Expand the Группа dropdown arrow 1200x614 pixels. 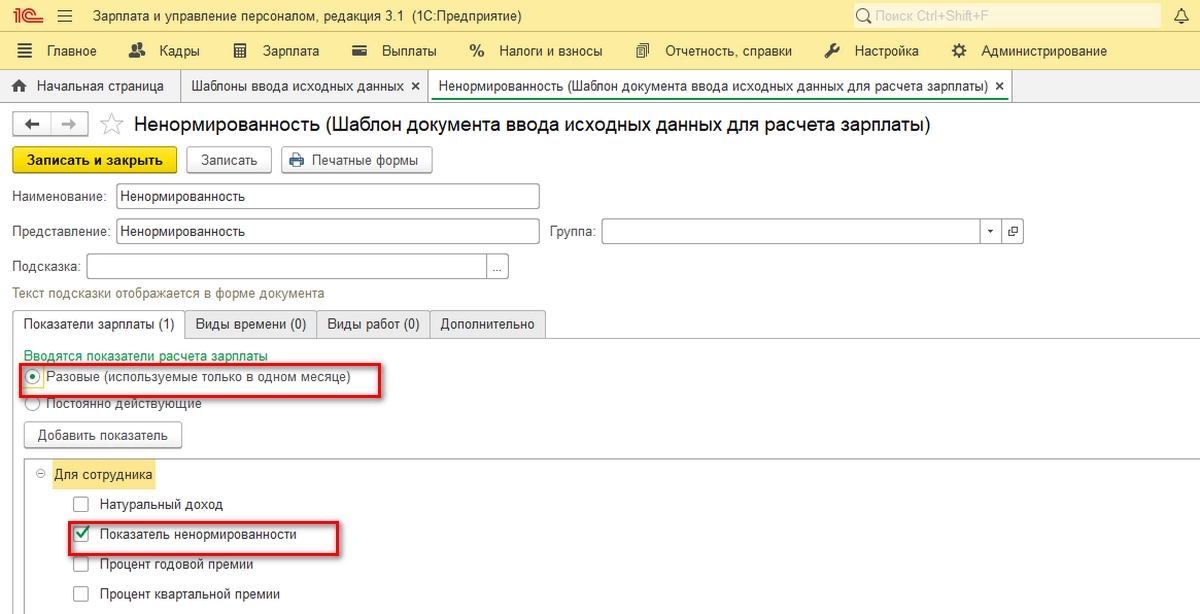pos(989,231)
